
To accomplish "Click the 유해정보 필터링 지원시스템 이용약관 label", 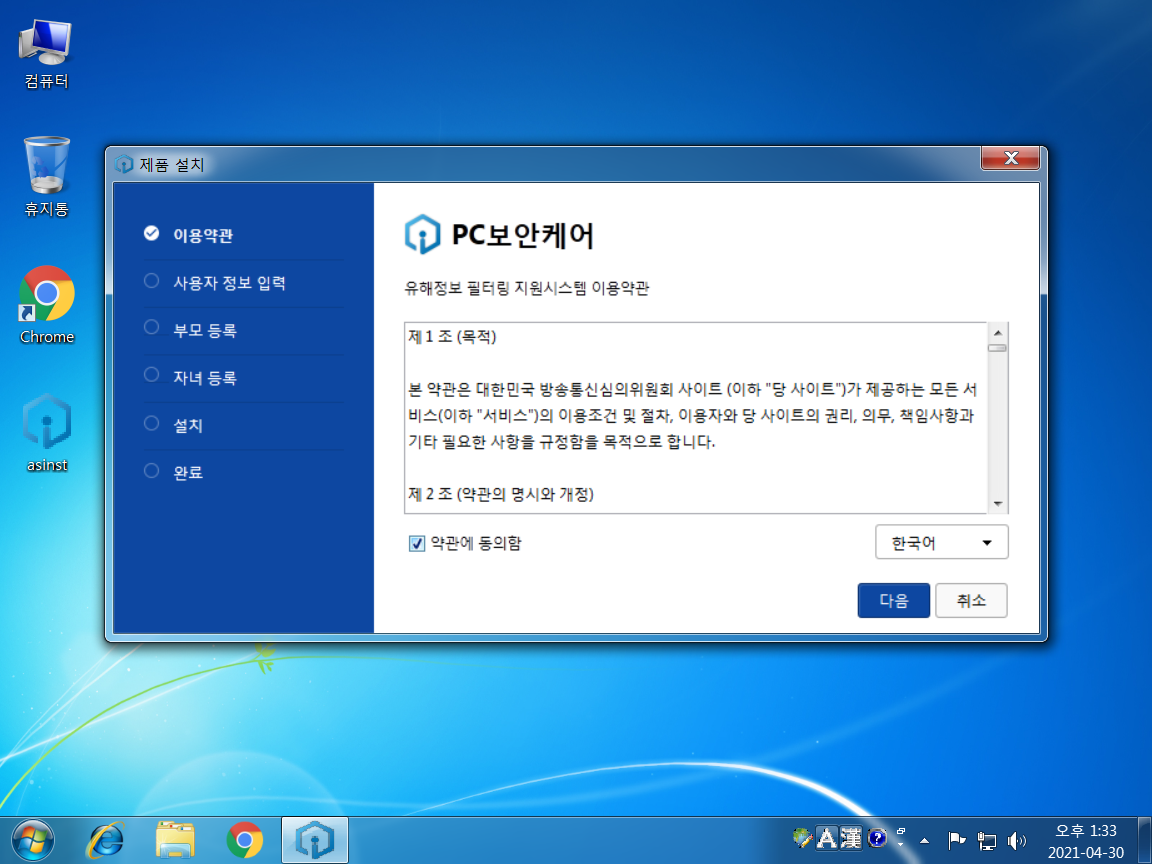I will (527, 288).
